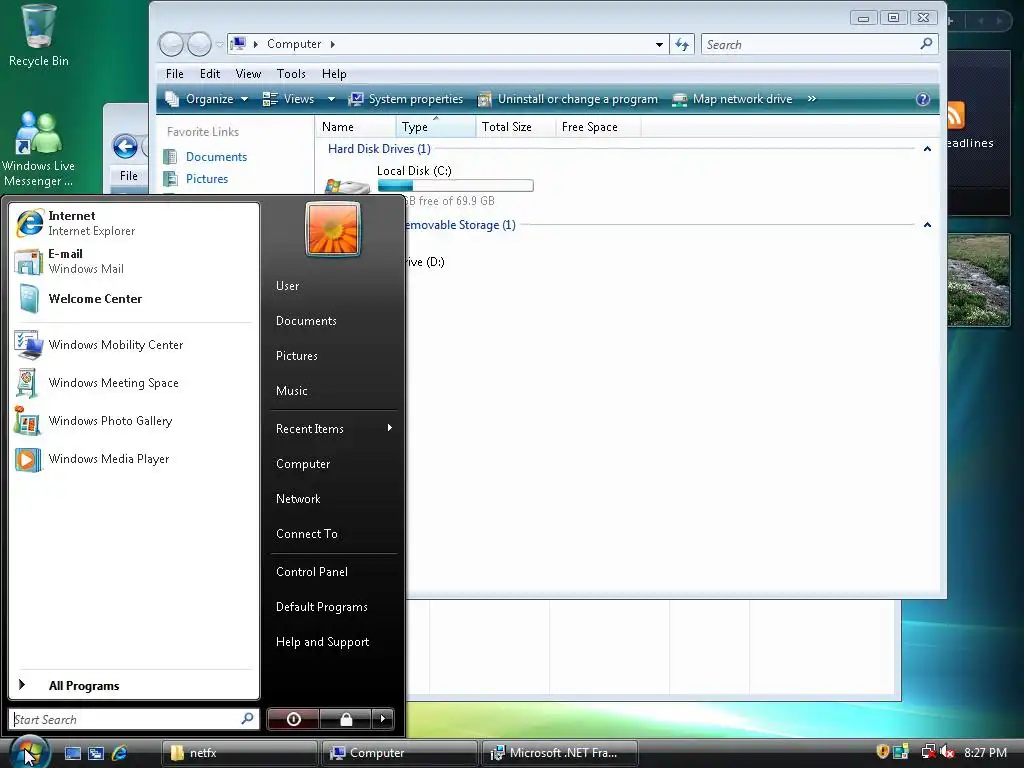Image resolution: width=1024 pixels, height=768 pixels.
Task: Click Show Desktop quick launch icon
Action: [x=73, y=753]
